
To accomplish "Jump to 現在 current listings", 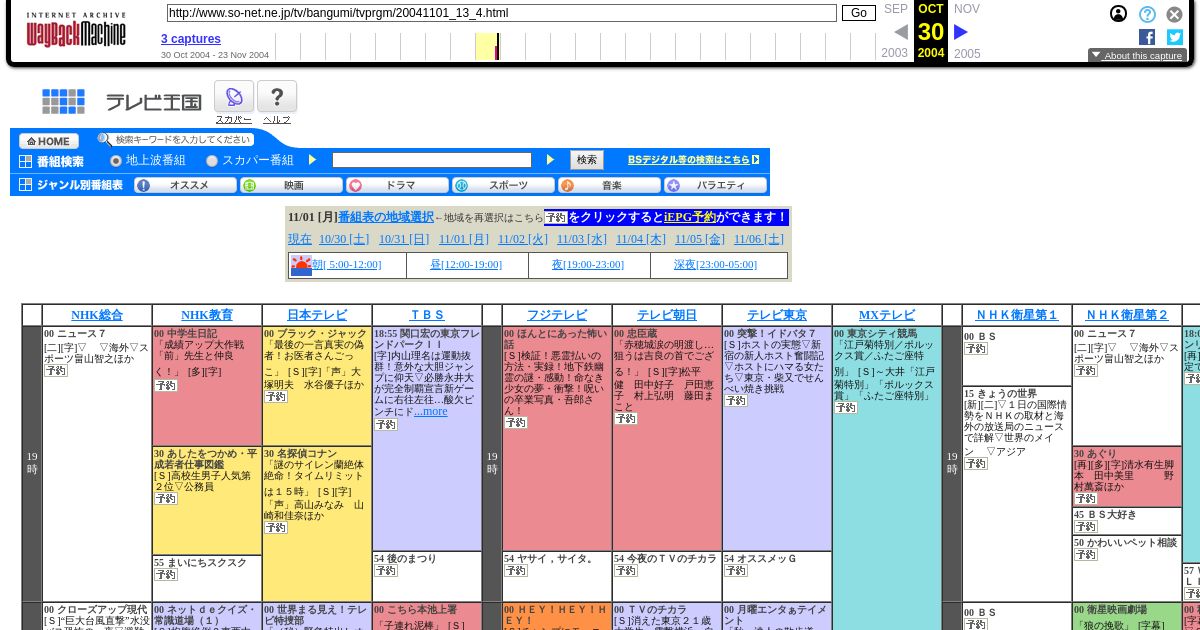I will click(300, 239).
